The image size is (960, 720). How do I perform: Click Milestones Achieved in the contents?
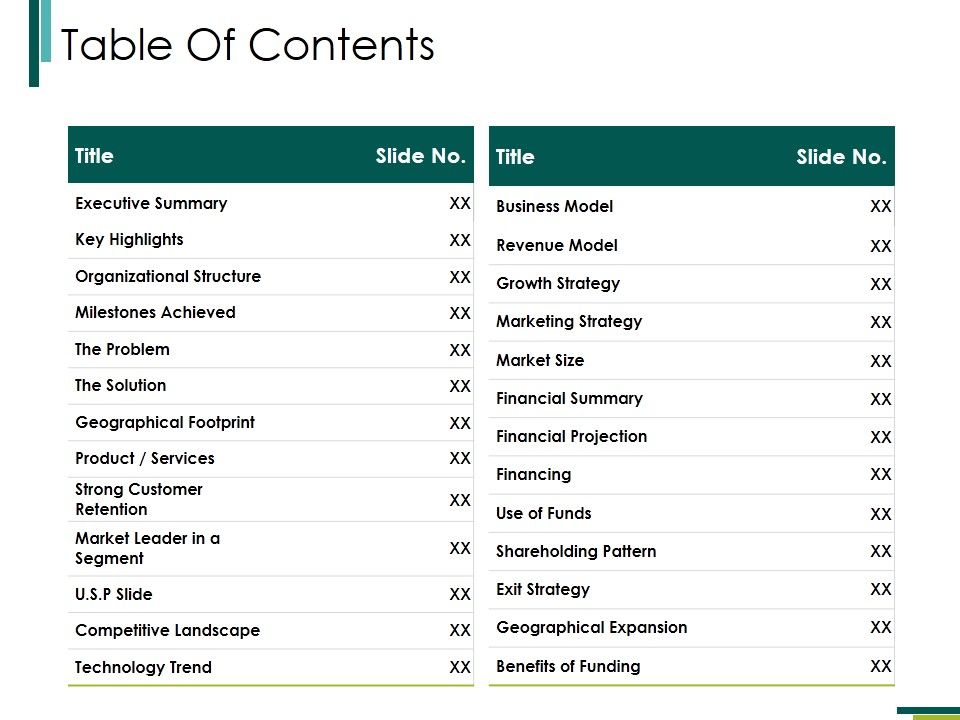click(155, 313)
